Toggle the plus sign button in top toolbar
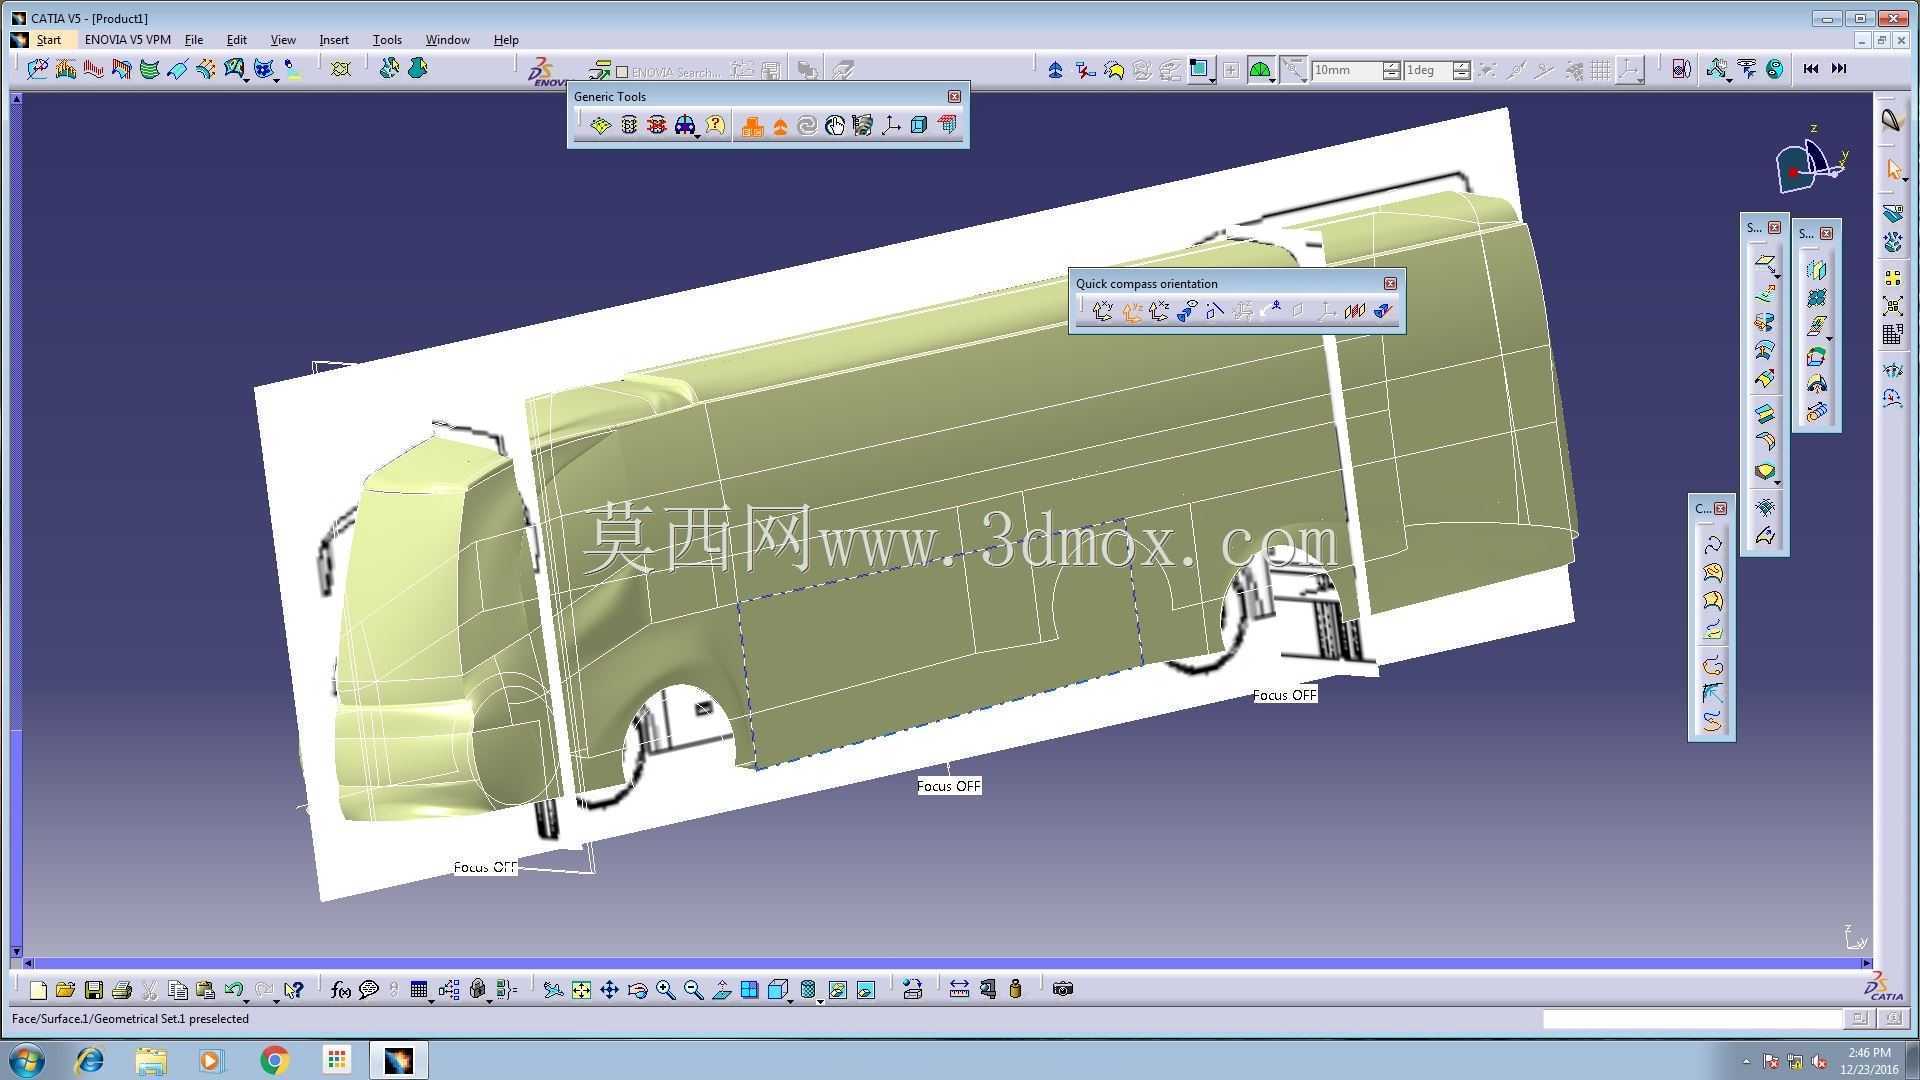The height and width of the screenshot is (1080, 1920). tap(1231, 70)
